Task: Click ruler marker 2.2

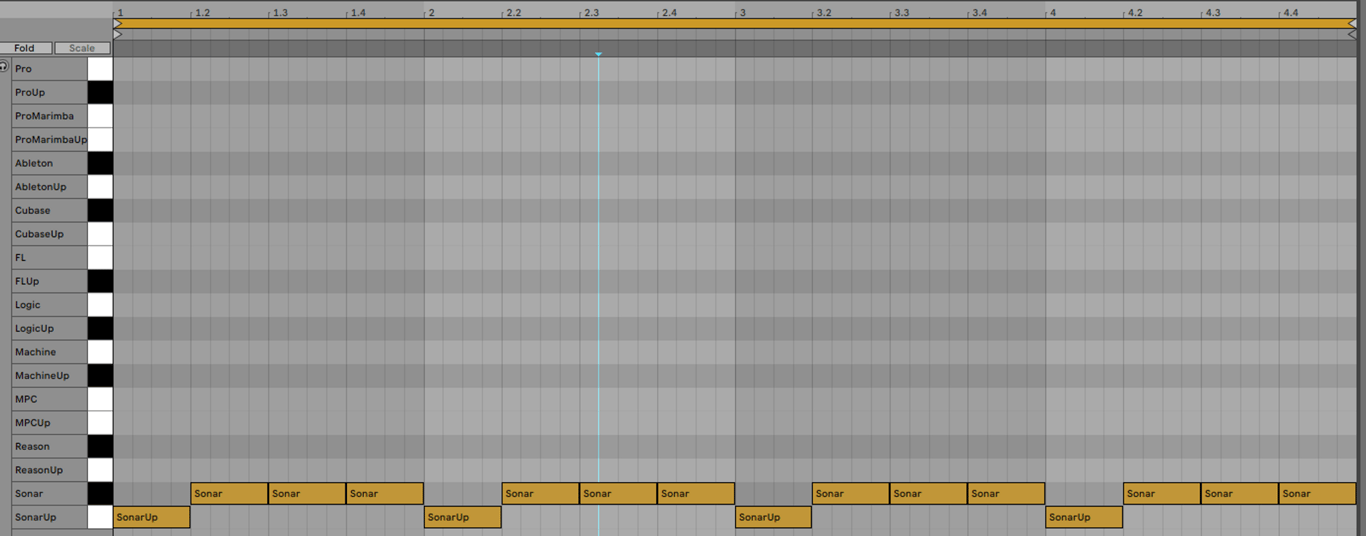Action: 513,13
